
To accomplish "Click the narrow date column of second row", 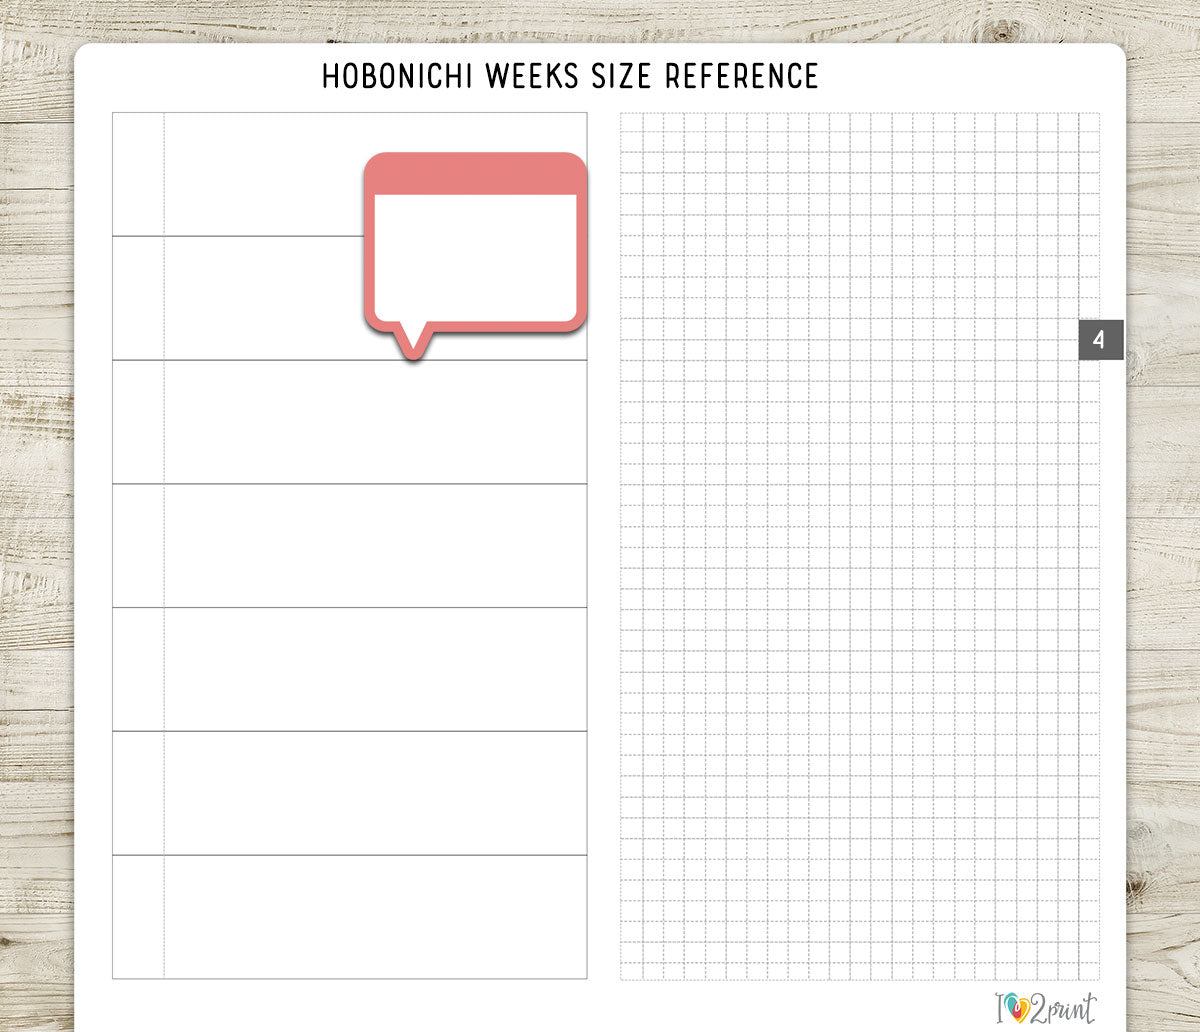I will point(138,298).
